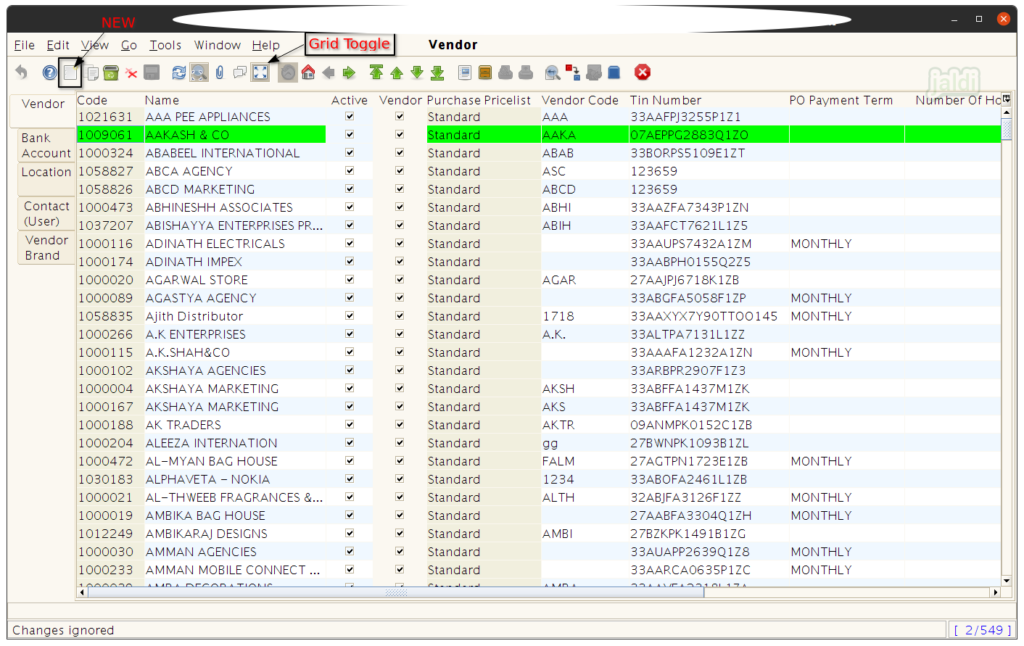This screenshot has height=646, width=1024.
Task: Click the Home toolbar icon
Action: pos(308,73)
